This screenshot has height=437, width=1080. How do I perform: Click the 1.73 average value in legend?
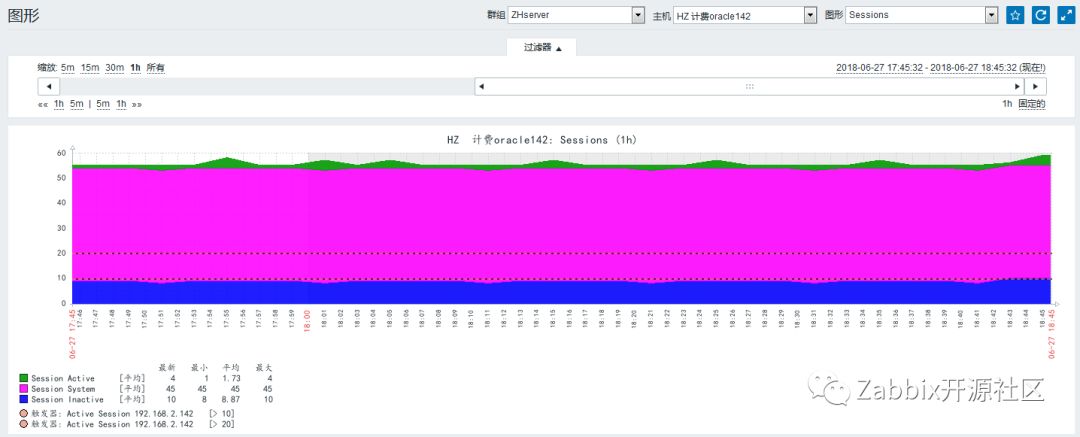(231, 378)
